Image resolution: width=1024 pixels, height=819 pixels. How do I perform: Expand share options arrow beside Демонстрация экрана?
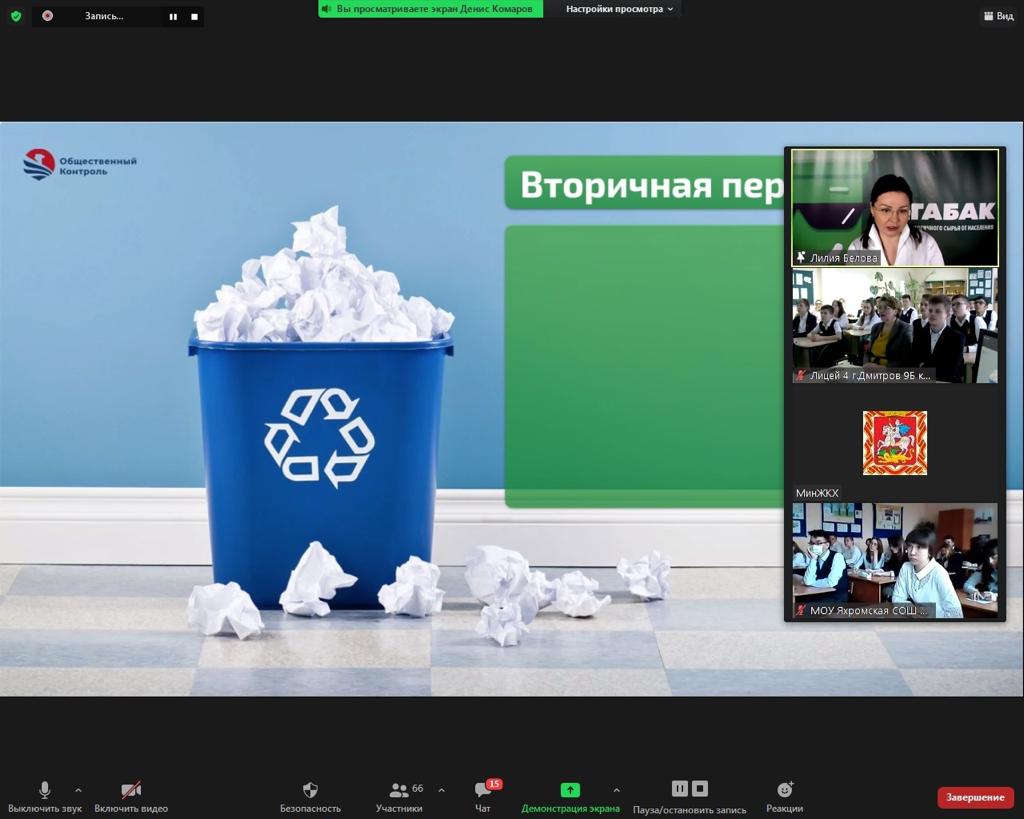(616, 790)
